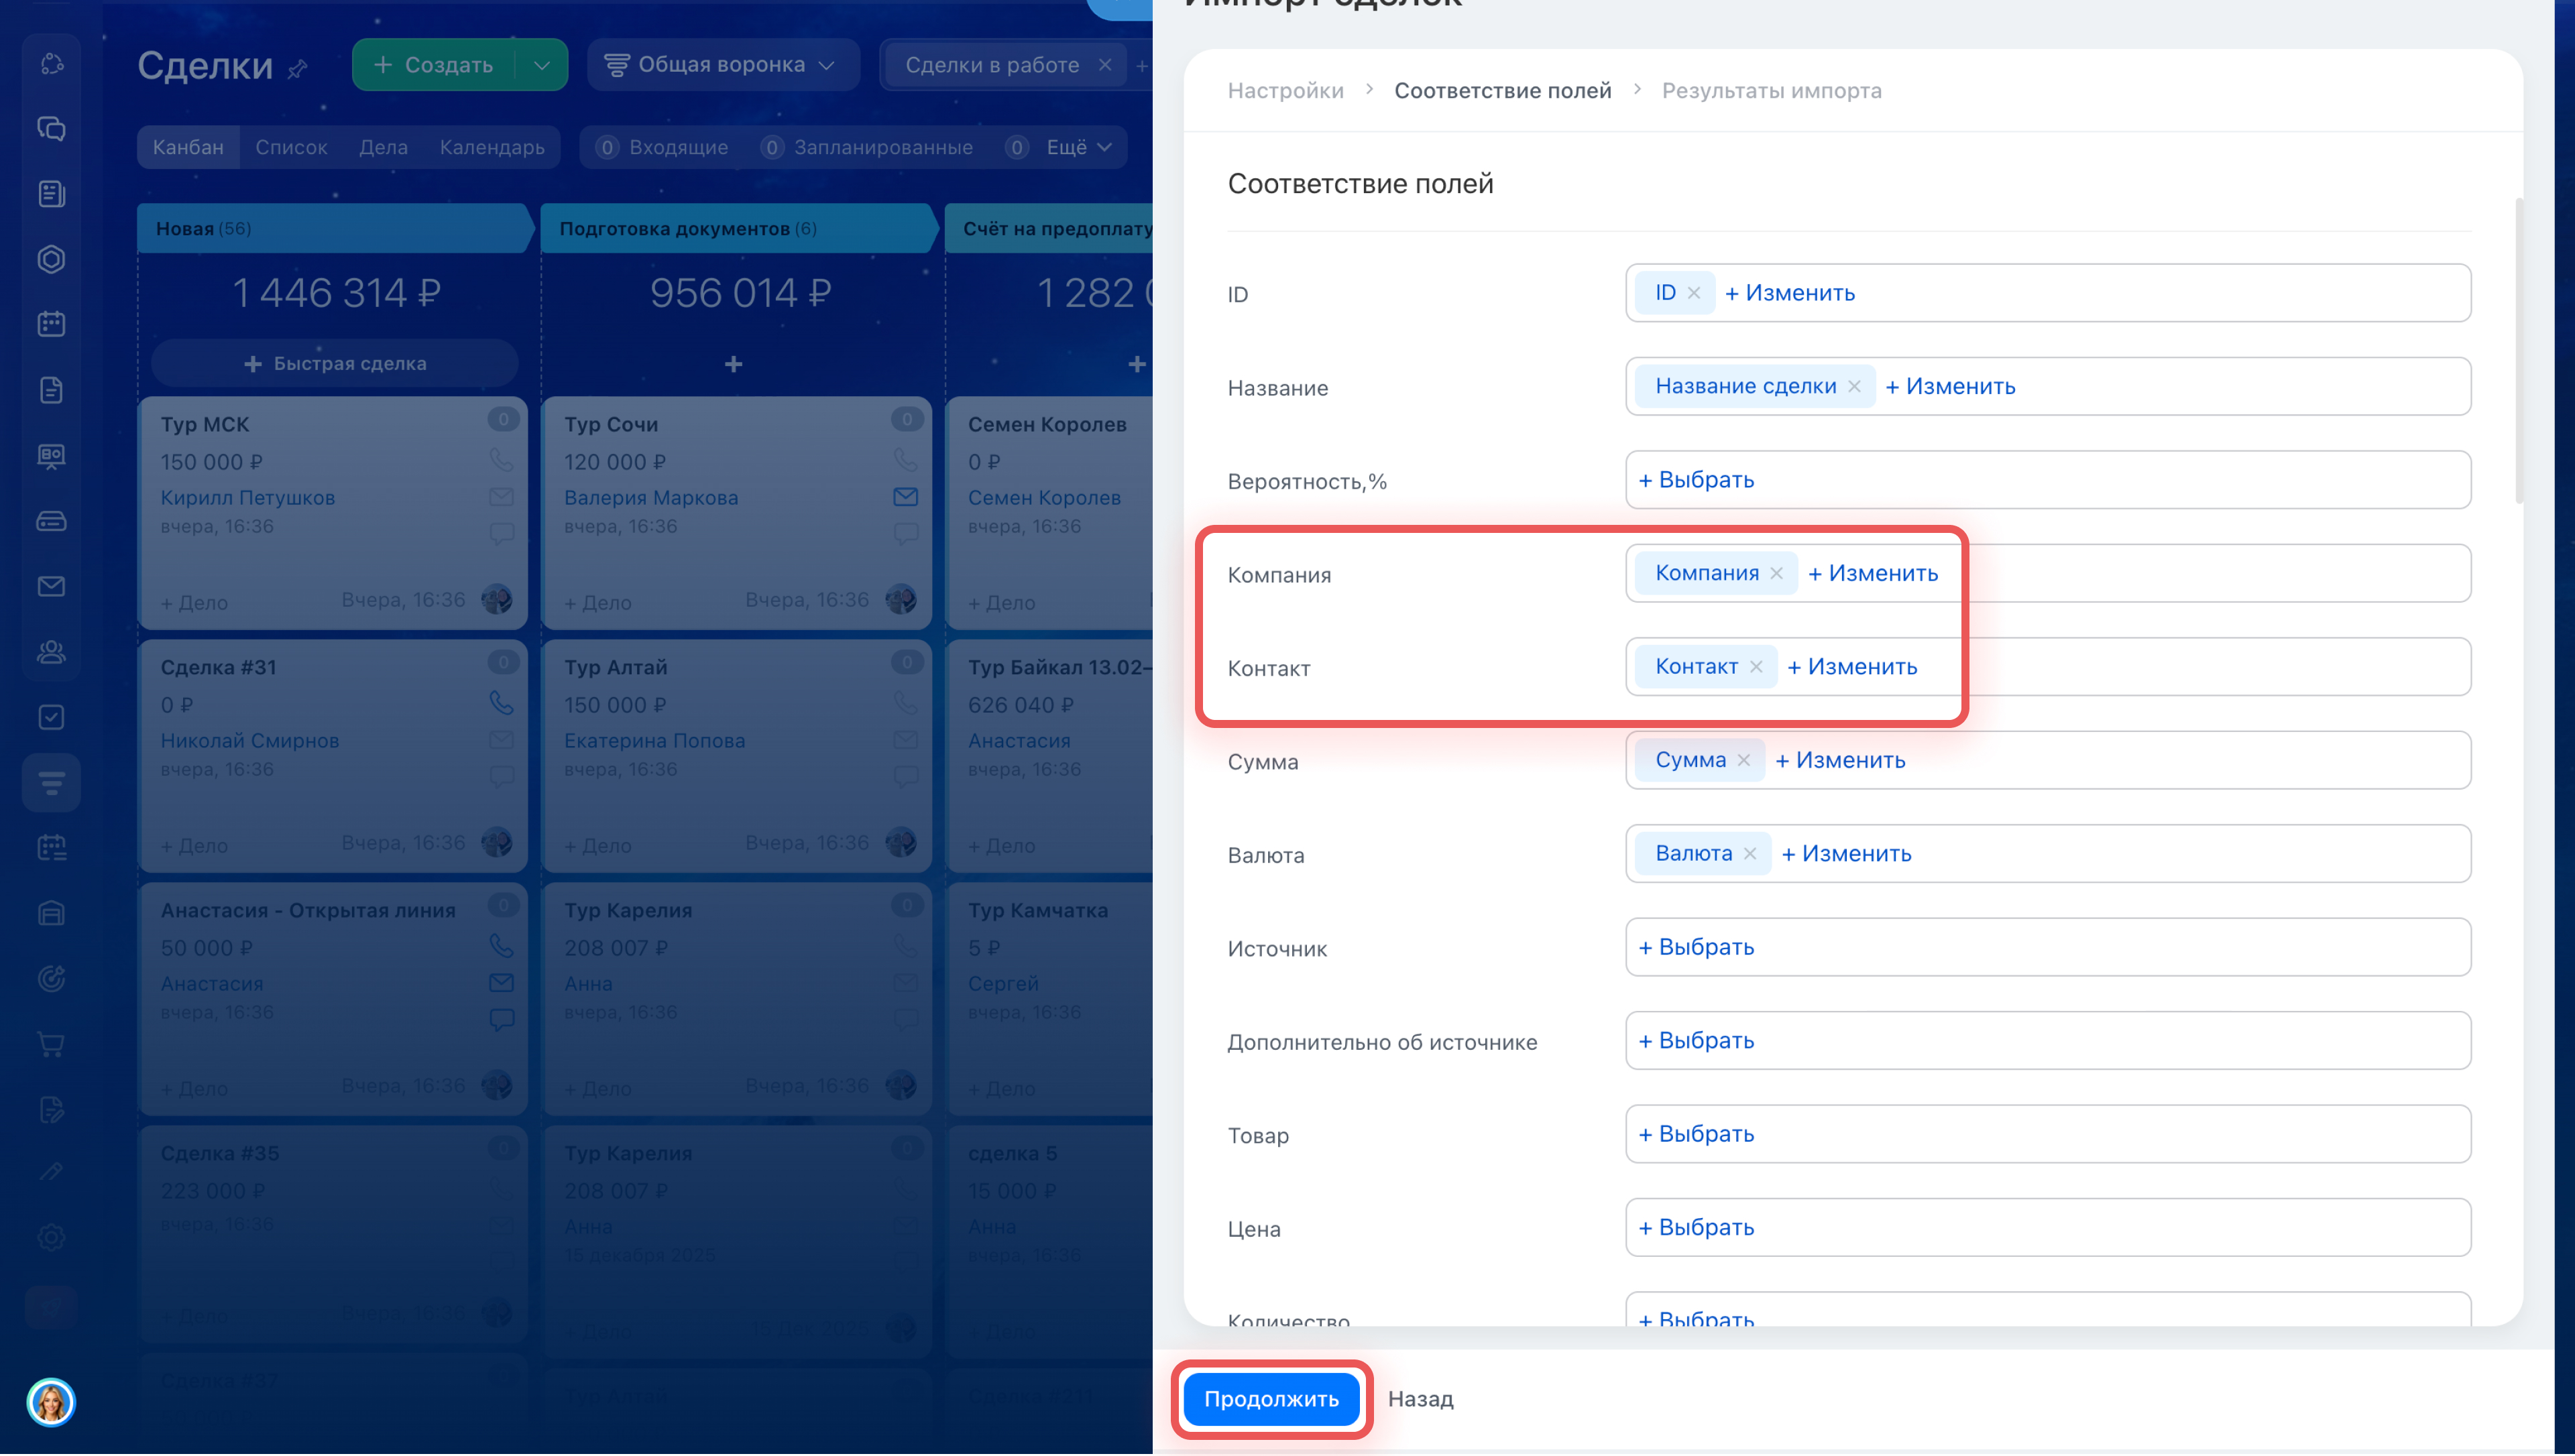Viewport: 2575px width, 1456px height.
Task: Remove the Название сделки mapping tag
Action: click(x=1854, y=387)
